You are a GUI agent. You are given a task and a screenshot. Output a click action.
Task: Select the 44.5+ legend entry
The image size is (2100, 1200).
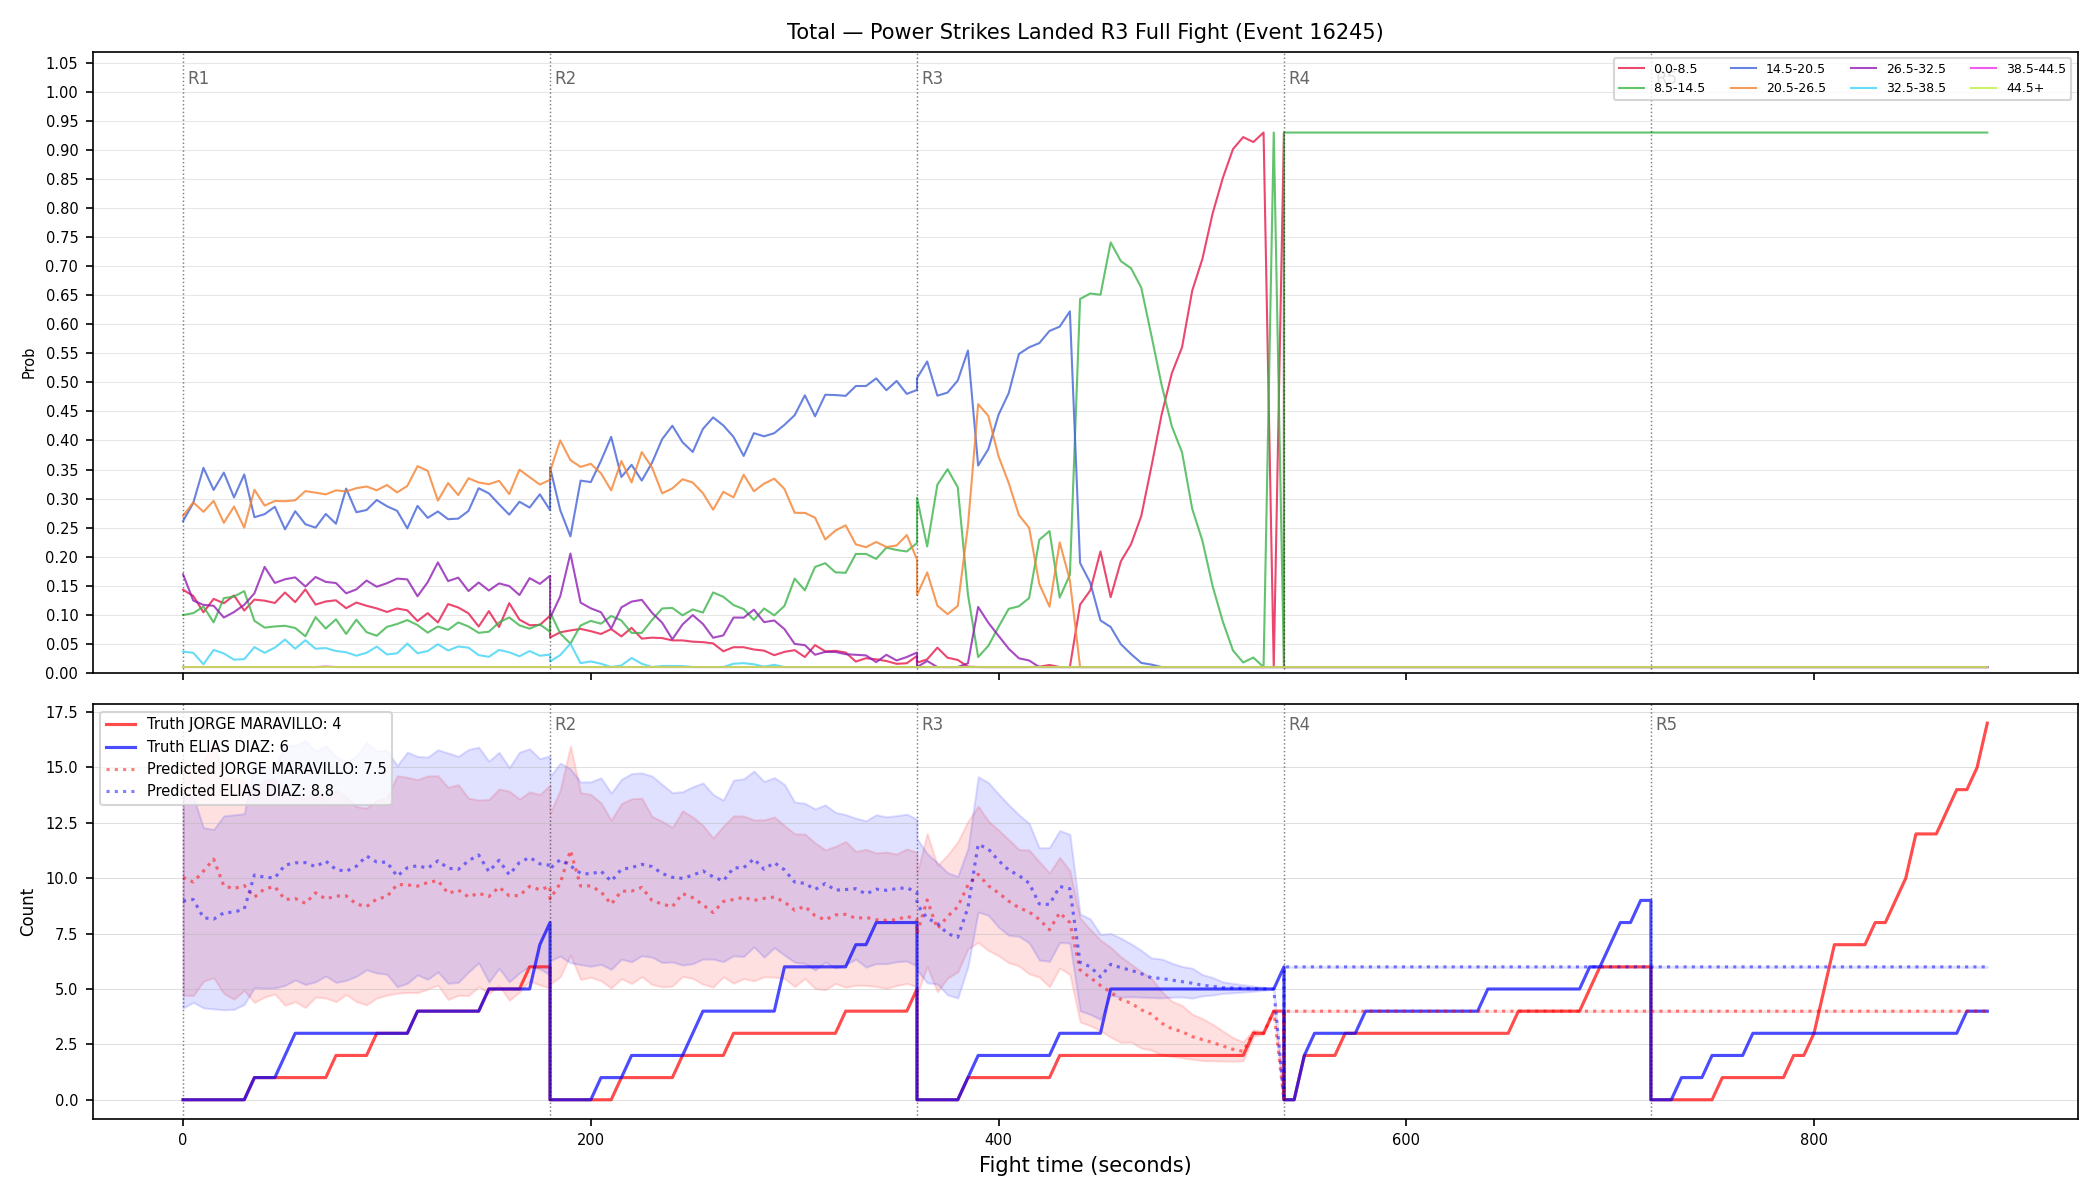2007,88
